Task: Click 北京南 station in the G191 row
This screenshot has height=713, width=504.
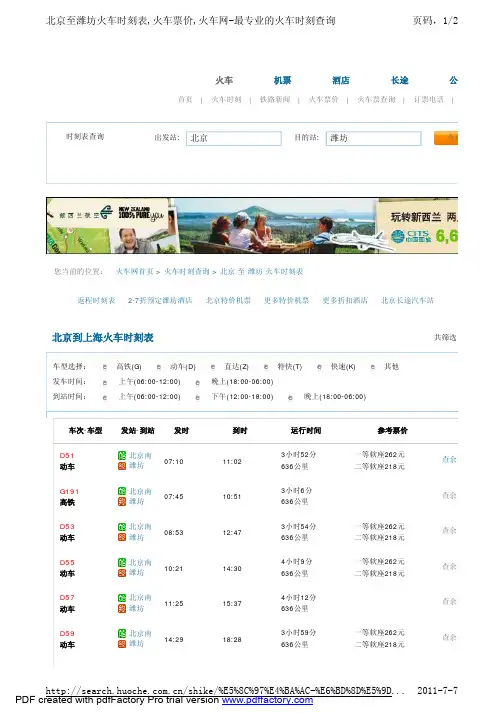Action: [140, 491]
